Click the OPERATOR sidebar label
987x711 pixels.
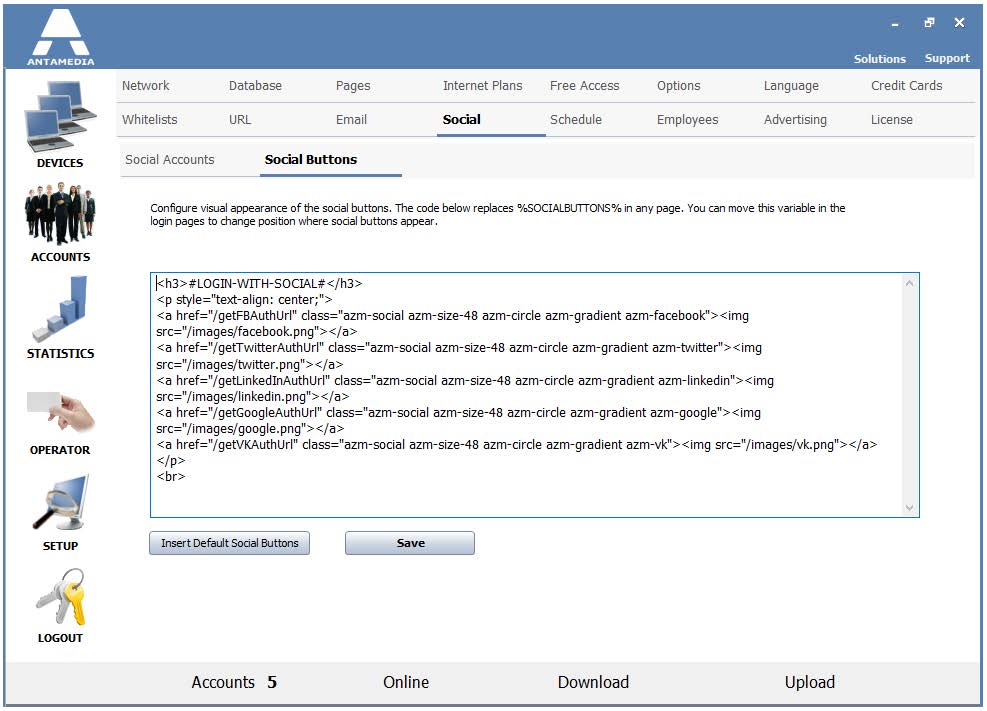click(60, 450)
